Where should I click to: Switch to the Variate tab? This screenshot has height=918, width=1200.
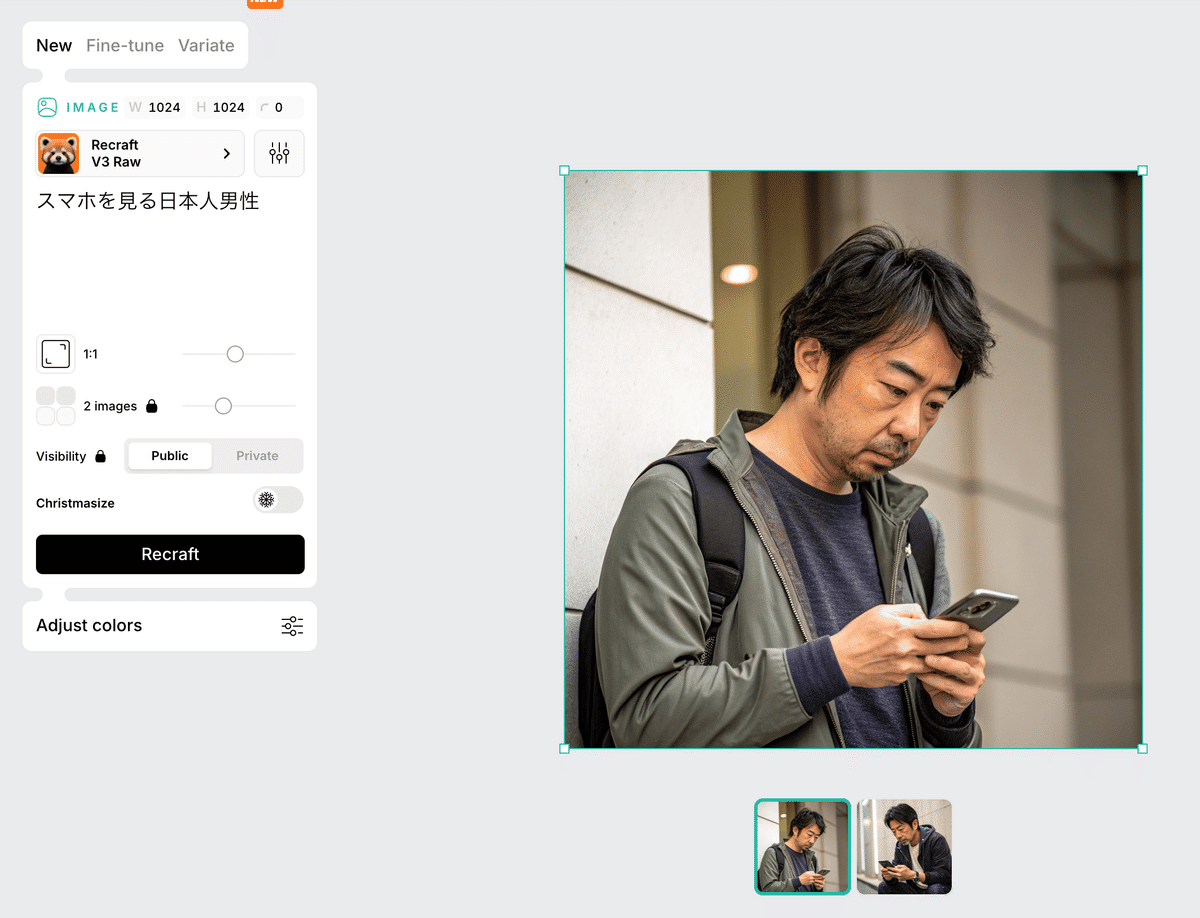(206, 45)
